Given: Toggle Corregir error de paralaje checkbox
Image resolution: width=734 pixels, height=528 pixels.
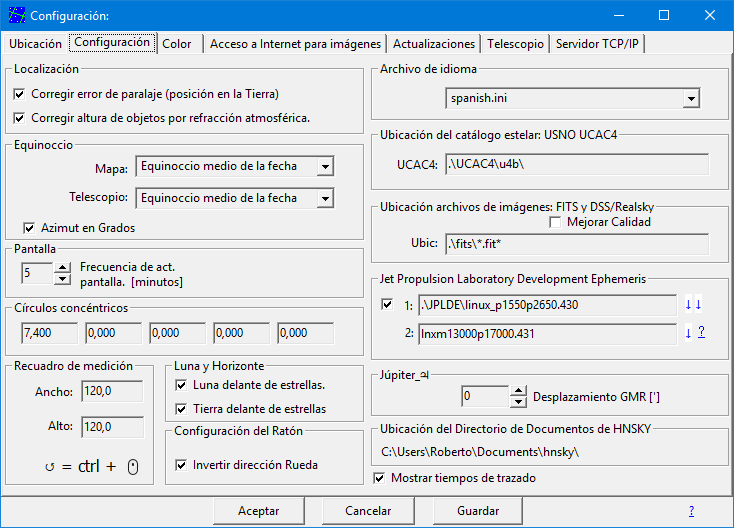Looking at the screenshot, I should pyautogui.click(x=20, y=94).
